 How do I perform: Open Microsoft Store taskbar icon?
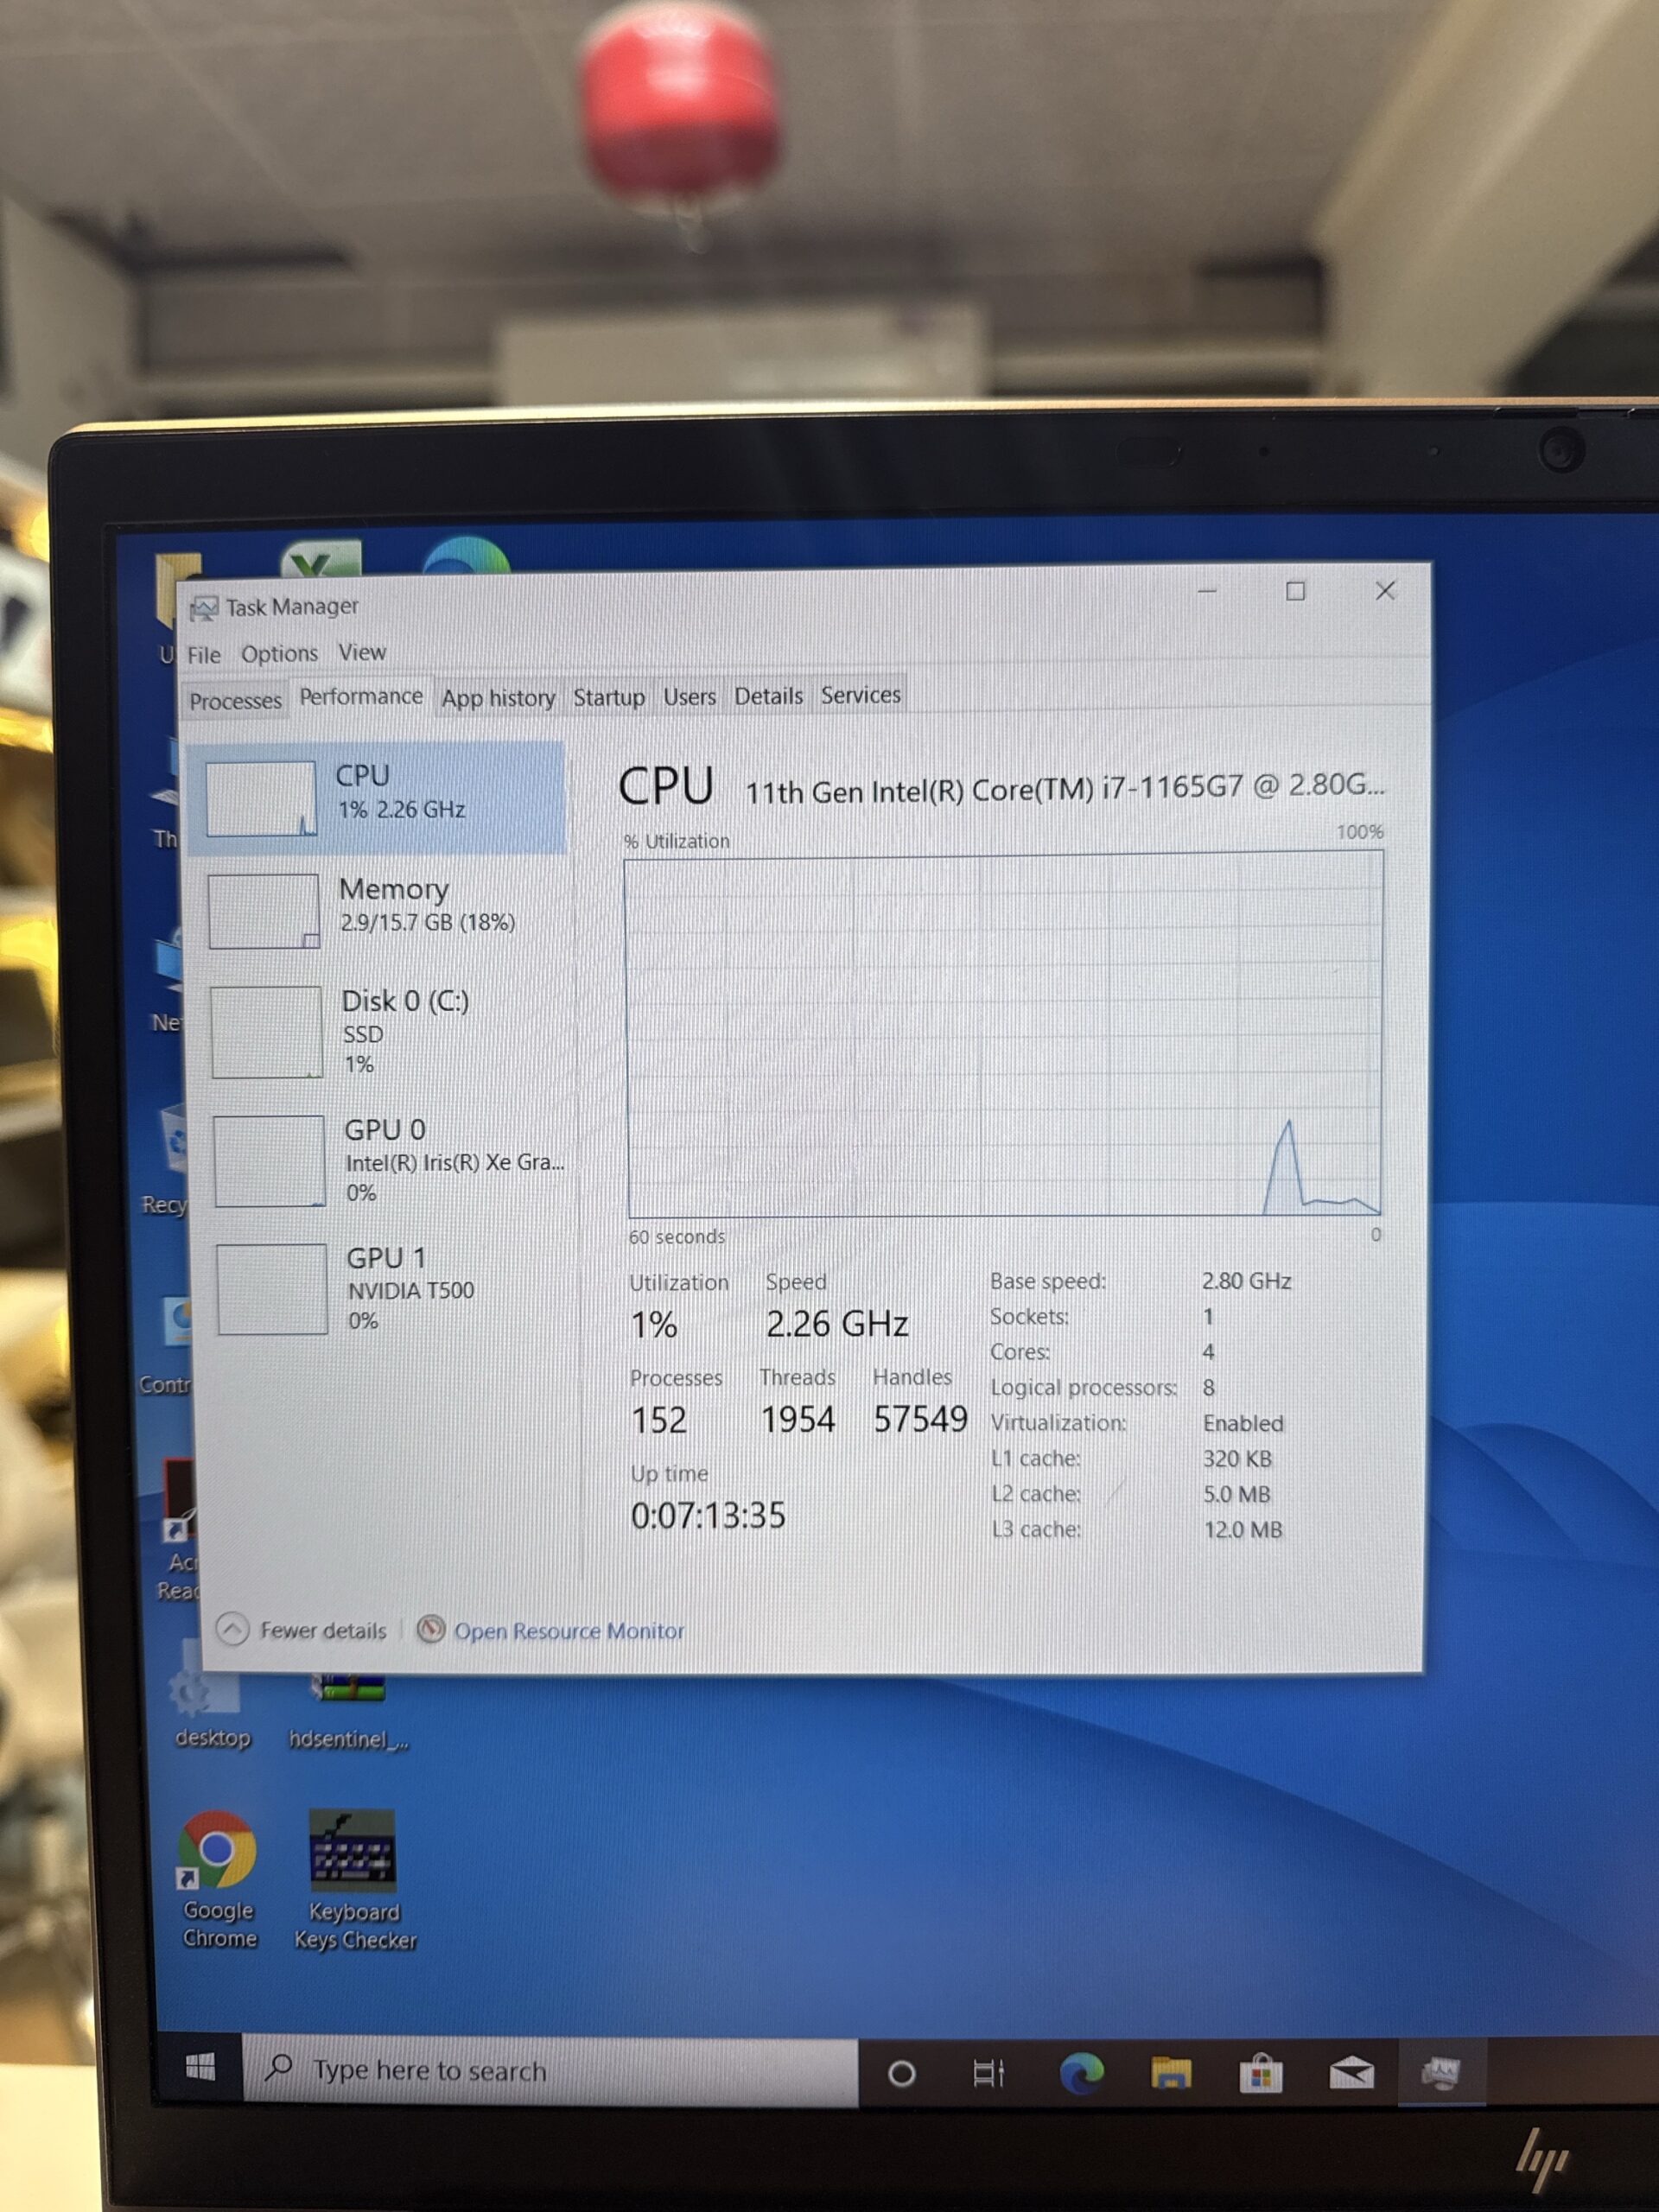[1260, 2072]
